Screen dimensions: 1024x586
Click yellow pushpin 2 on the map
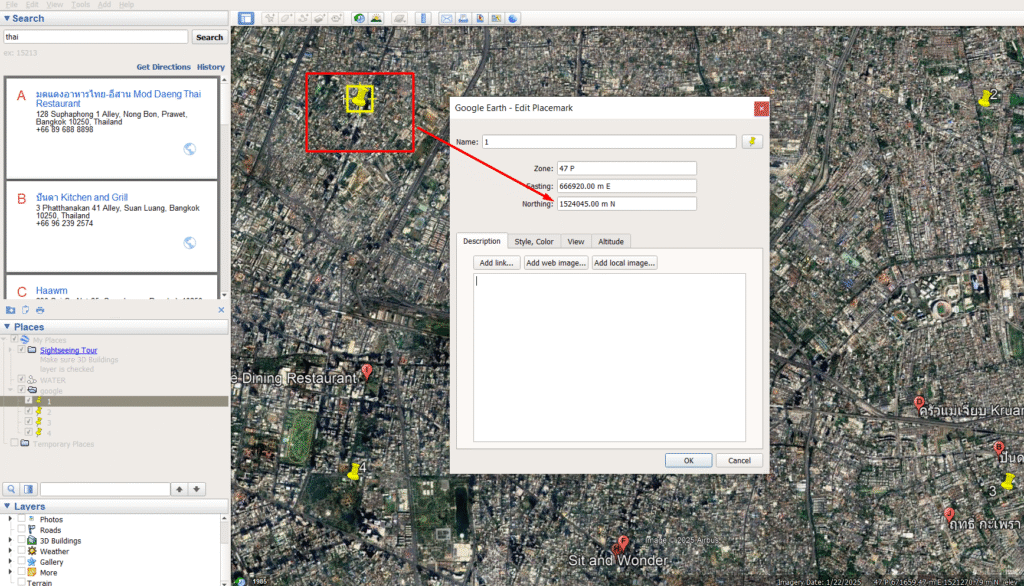pyautogui.click(x=985, y=99)
